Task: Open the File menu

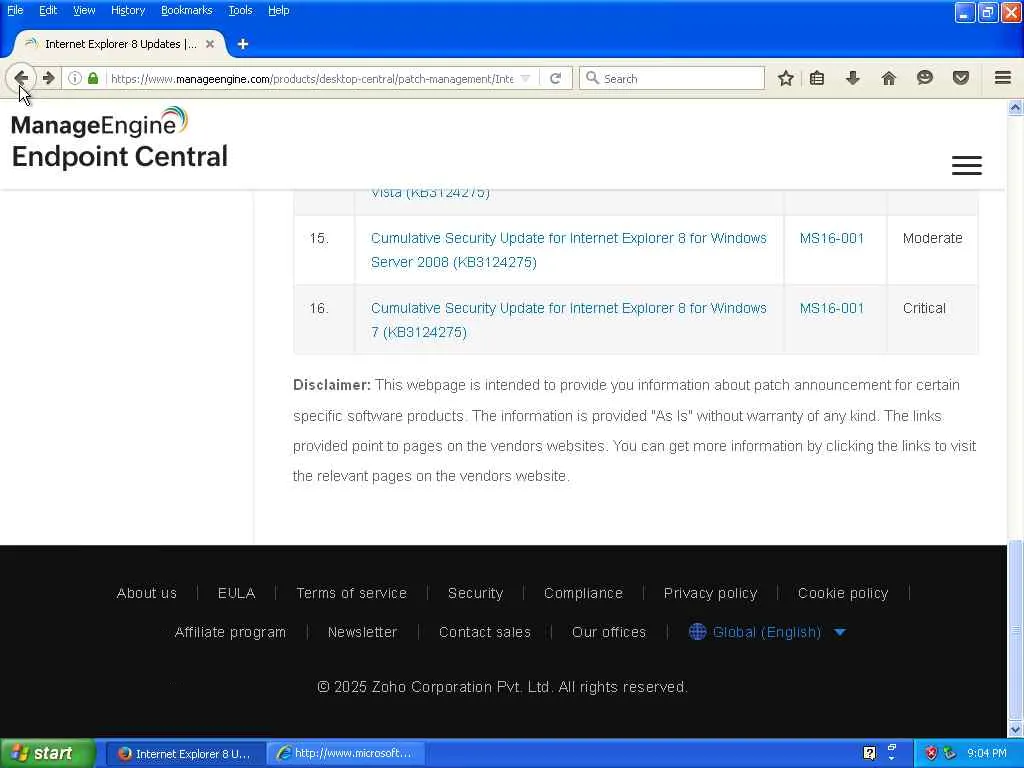Action: coord(15,10)
